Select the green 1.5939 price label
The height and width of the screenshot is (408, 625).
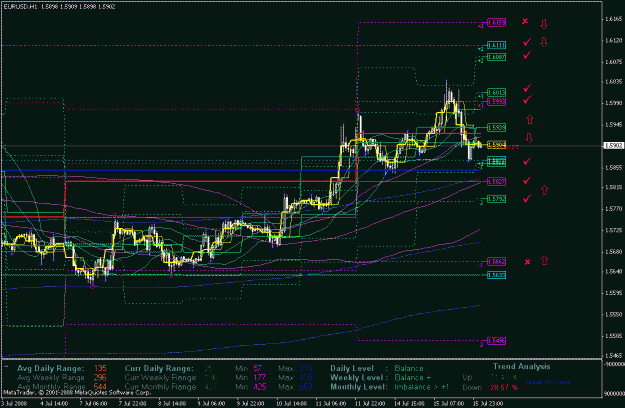point(497,128)
